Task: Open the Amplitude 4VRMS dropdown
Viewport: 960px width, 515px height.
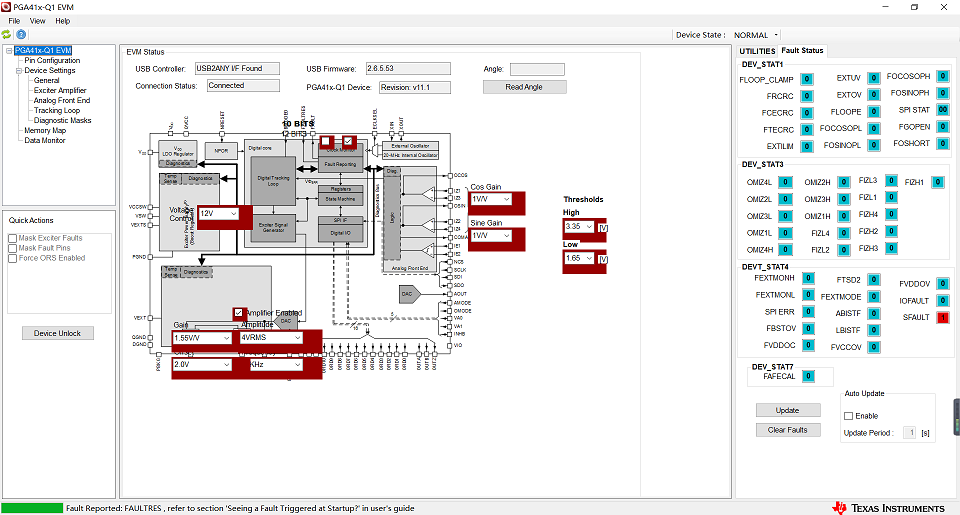Action: (x=272, y=337)
